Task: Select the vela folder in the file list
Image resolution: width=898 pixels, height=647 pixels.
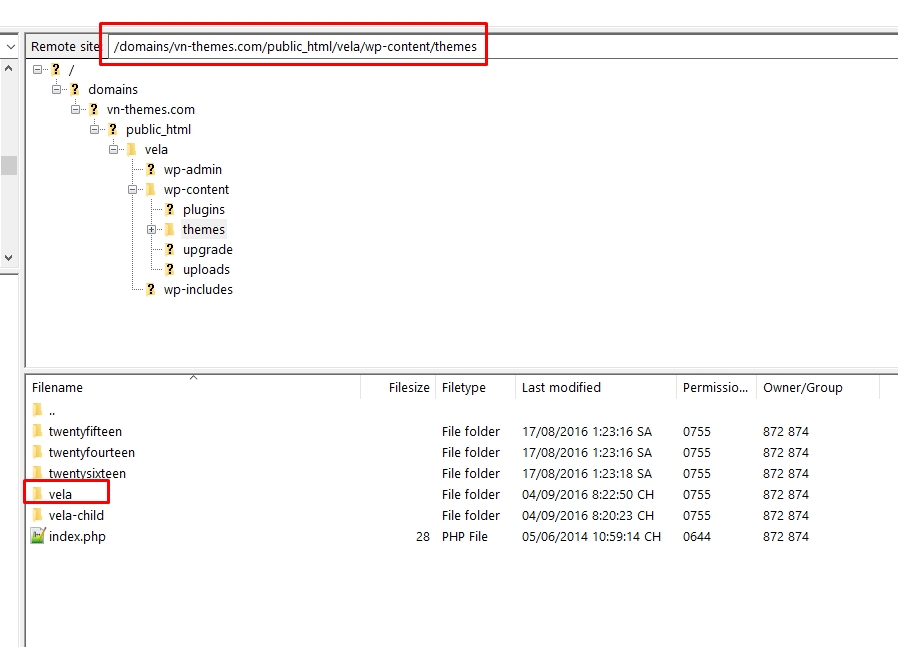Action: [x=62, y=494]
